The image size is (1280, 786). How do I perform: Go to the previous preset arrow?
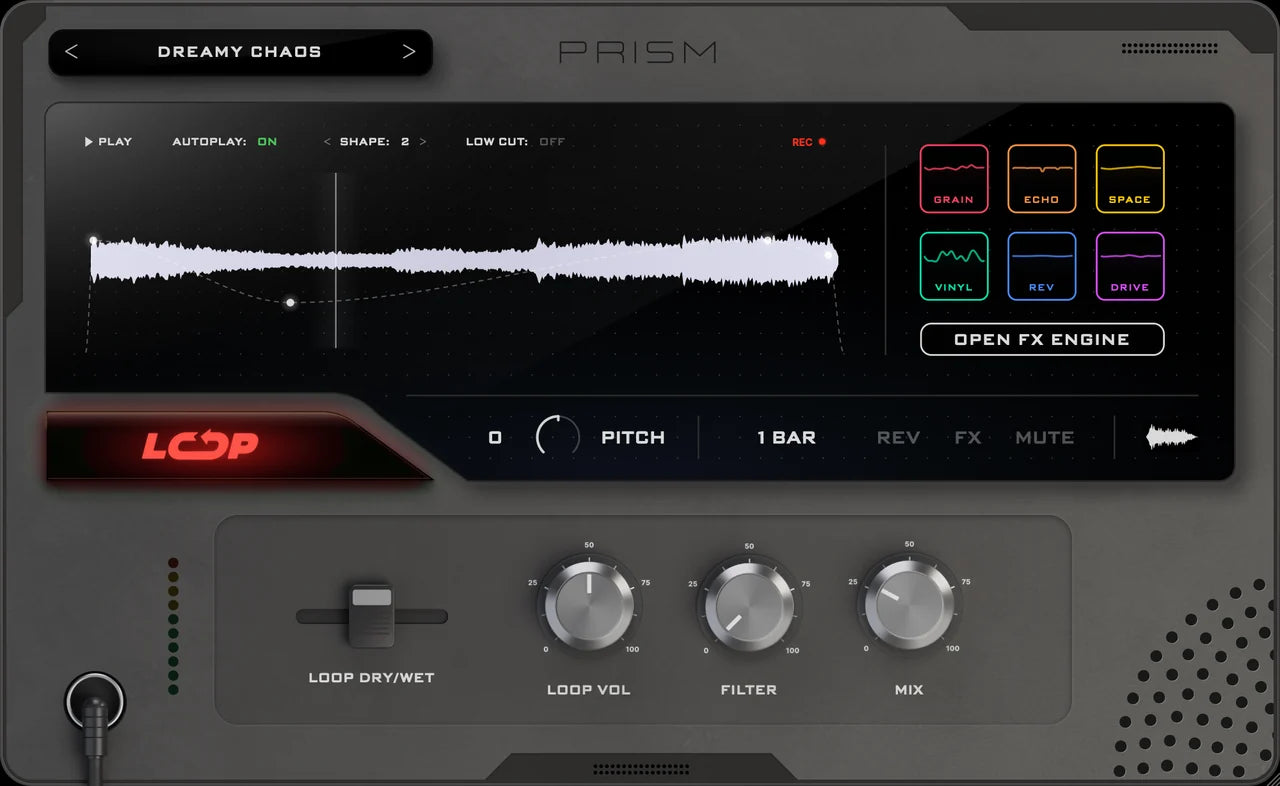(x=71, y=52)
